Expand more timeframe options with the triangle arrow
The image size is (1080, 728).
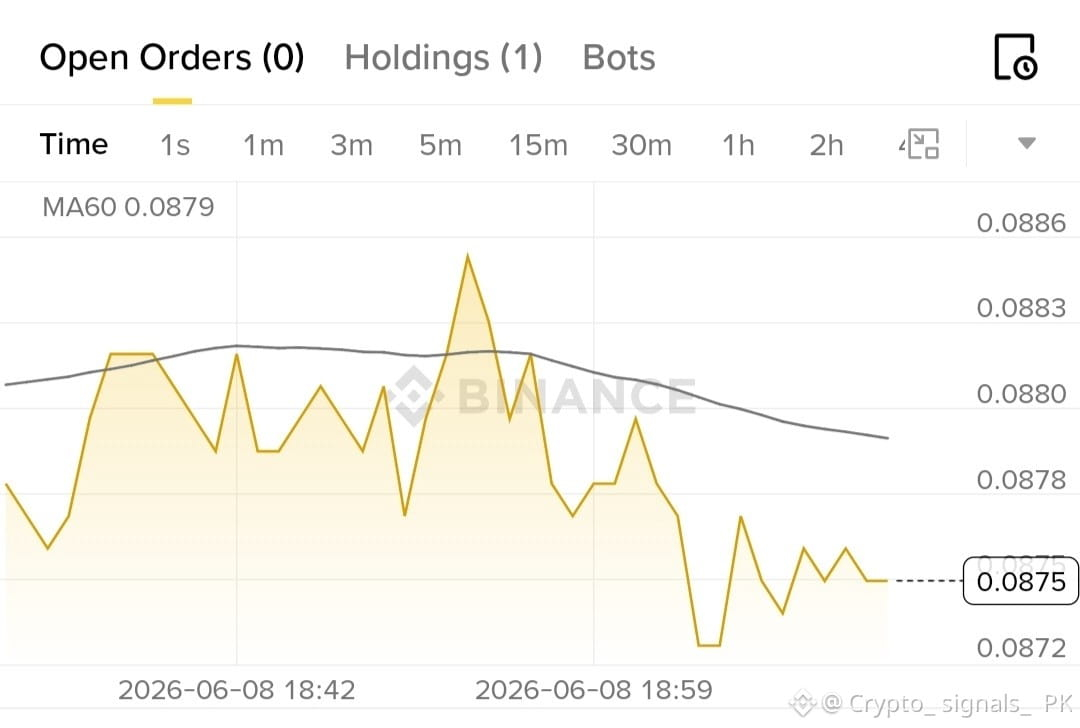1026,143
